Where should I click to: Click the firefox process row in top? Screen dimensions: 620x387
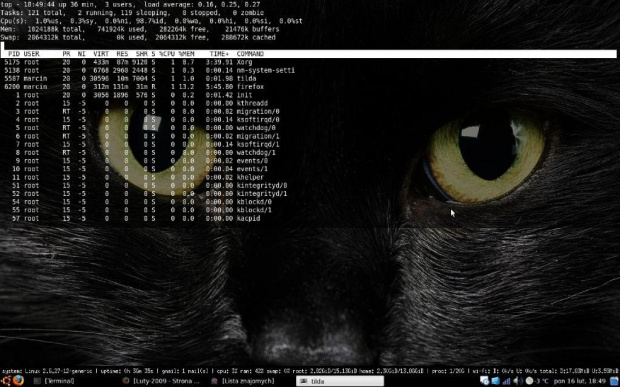click(308, 87)
